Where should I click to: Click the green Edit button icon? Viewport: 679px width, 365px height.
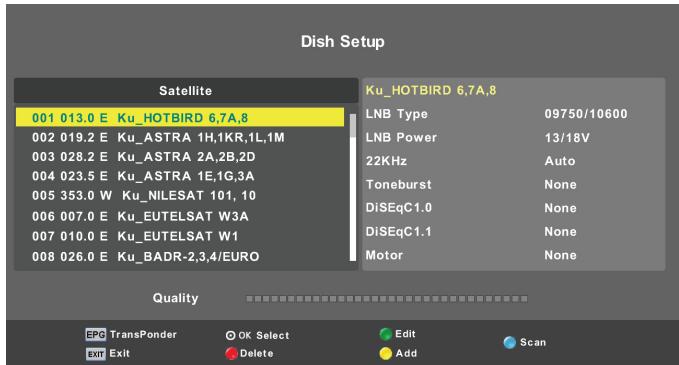[385, 334]
